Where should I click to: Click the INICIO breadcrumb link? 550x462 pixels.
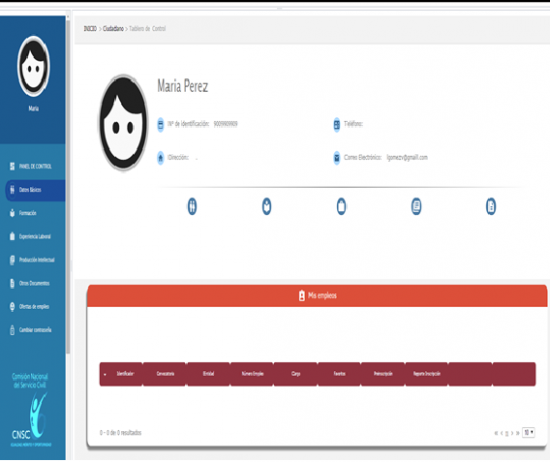click(90, 29)
